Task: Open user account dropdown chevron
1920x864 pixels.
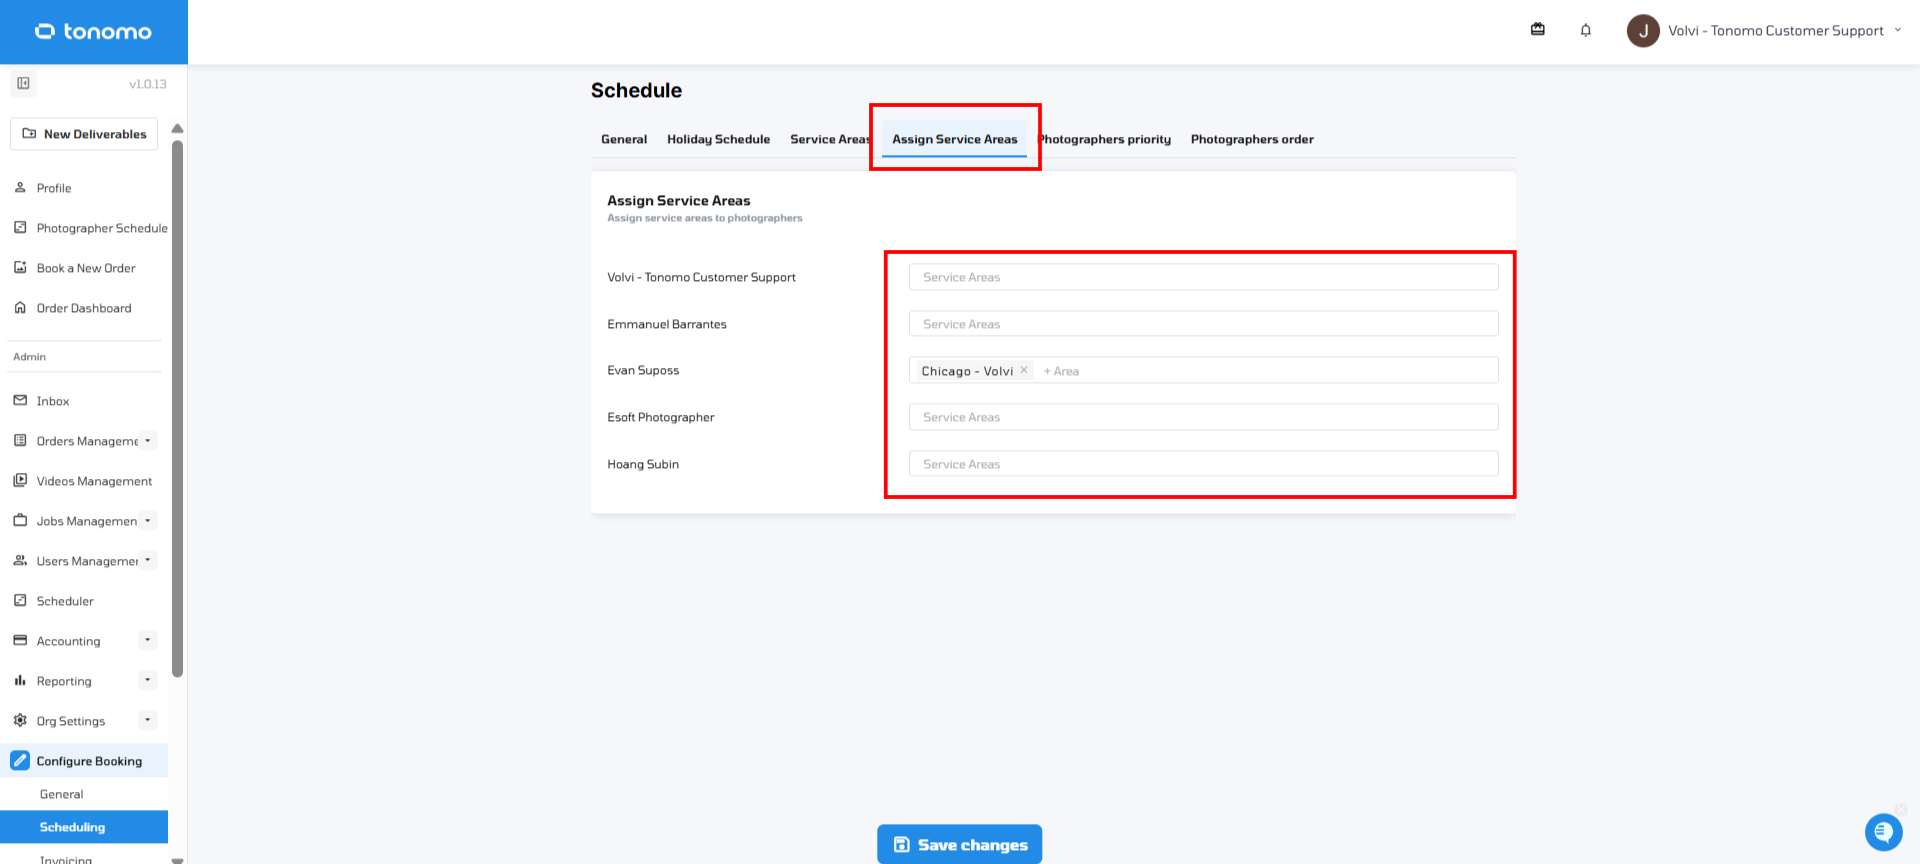Action: point(1898,30)
